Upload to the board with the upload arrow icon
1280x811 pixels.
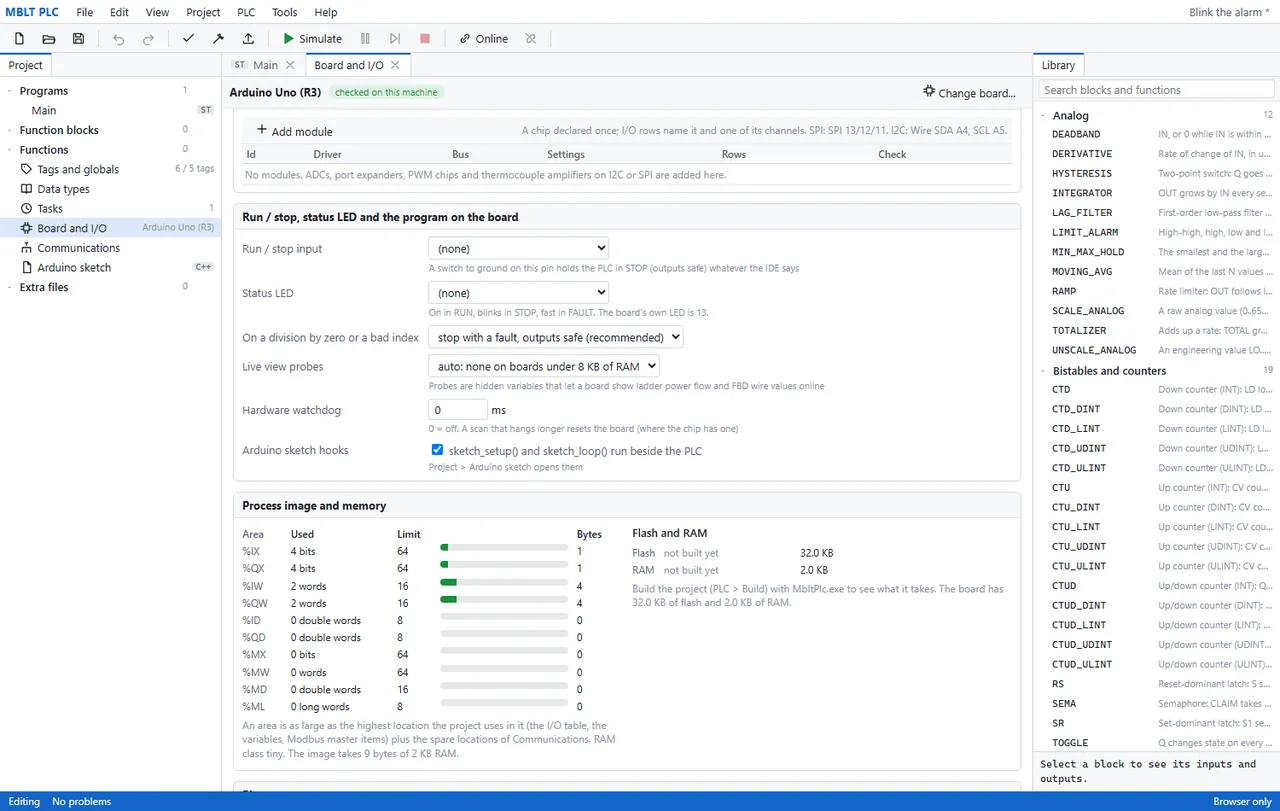click(x=248, y=39)
